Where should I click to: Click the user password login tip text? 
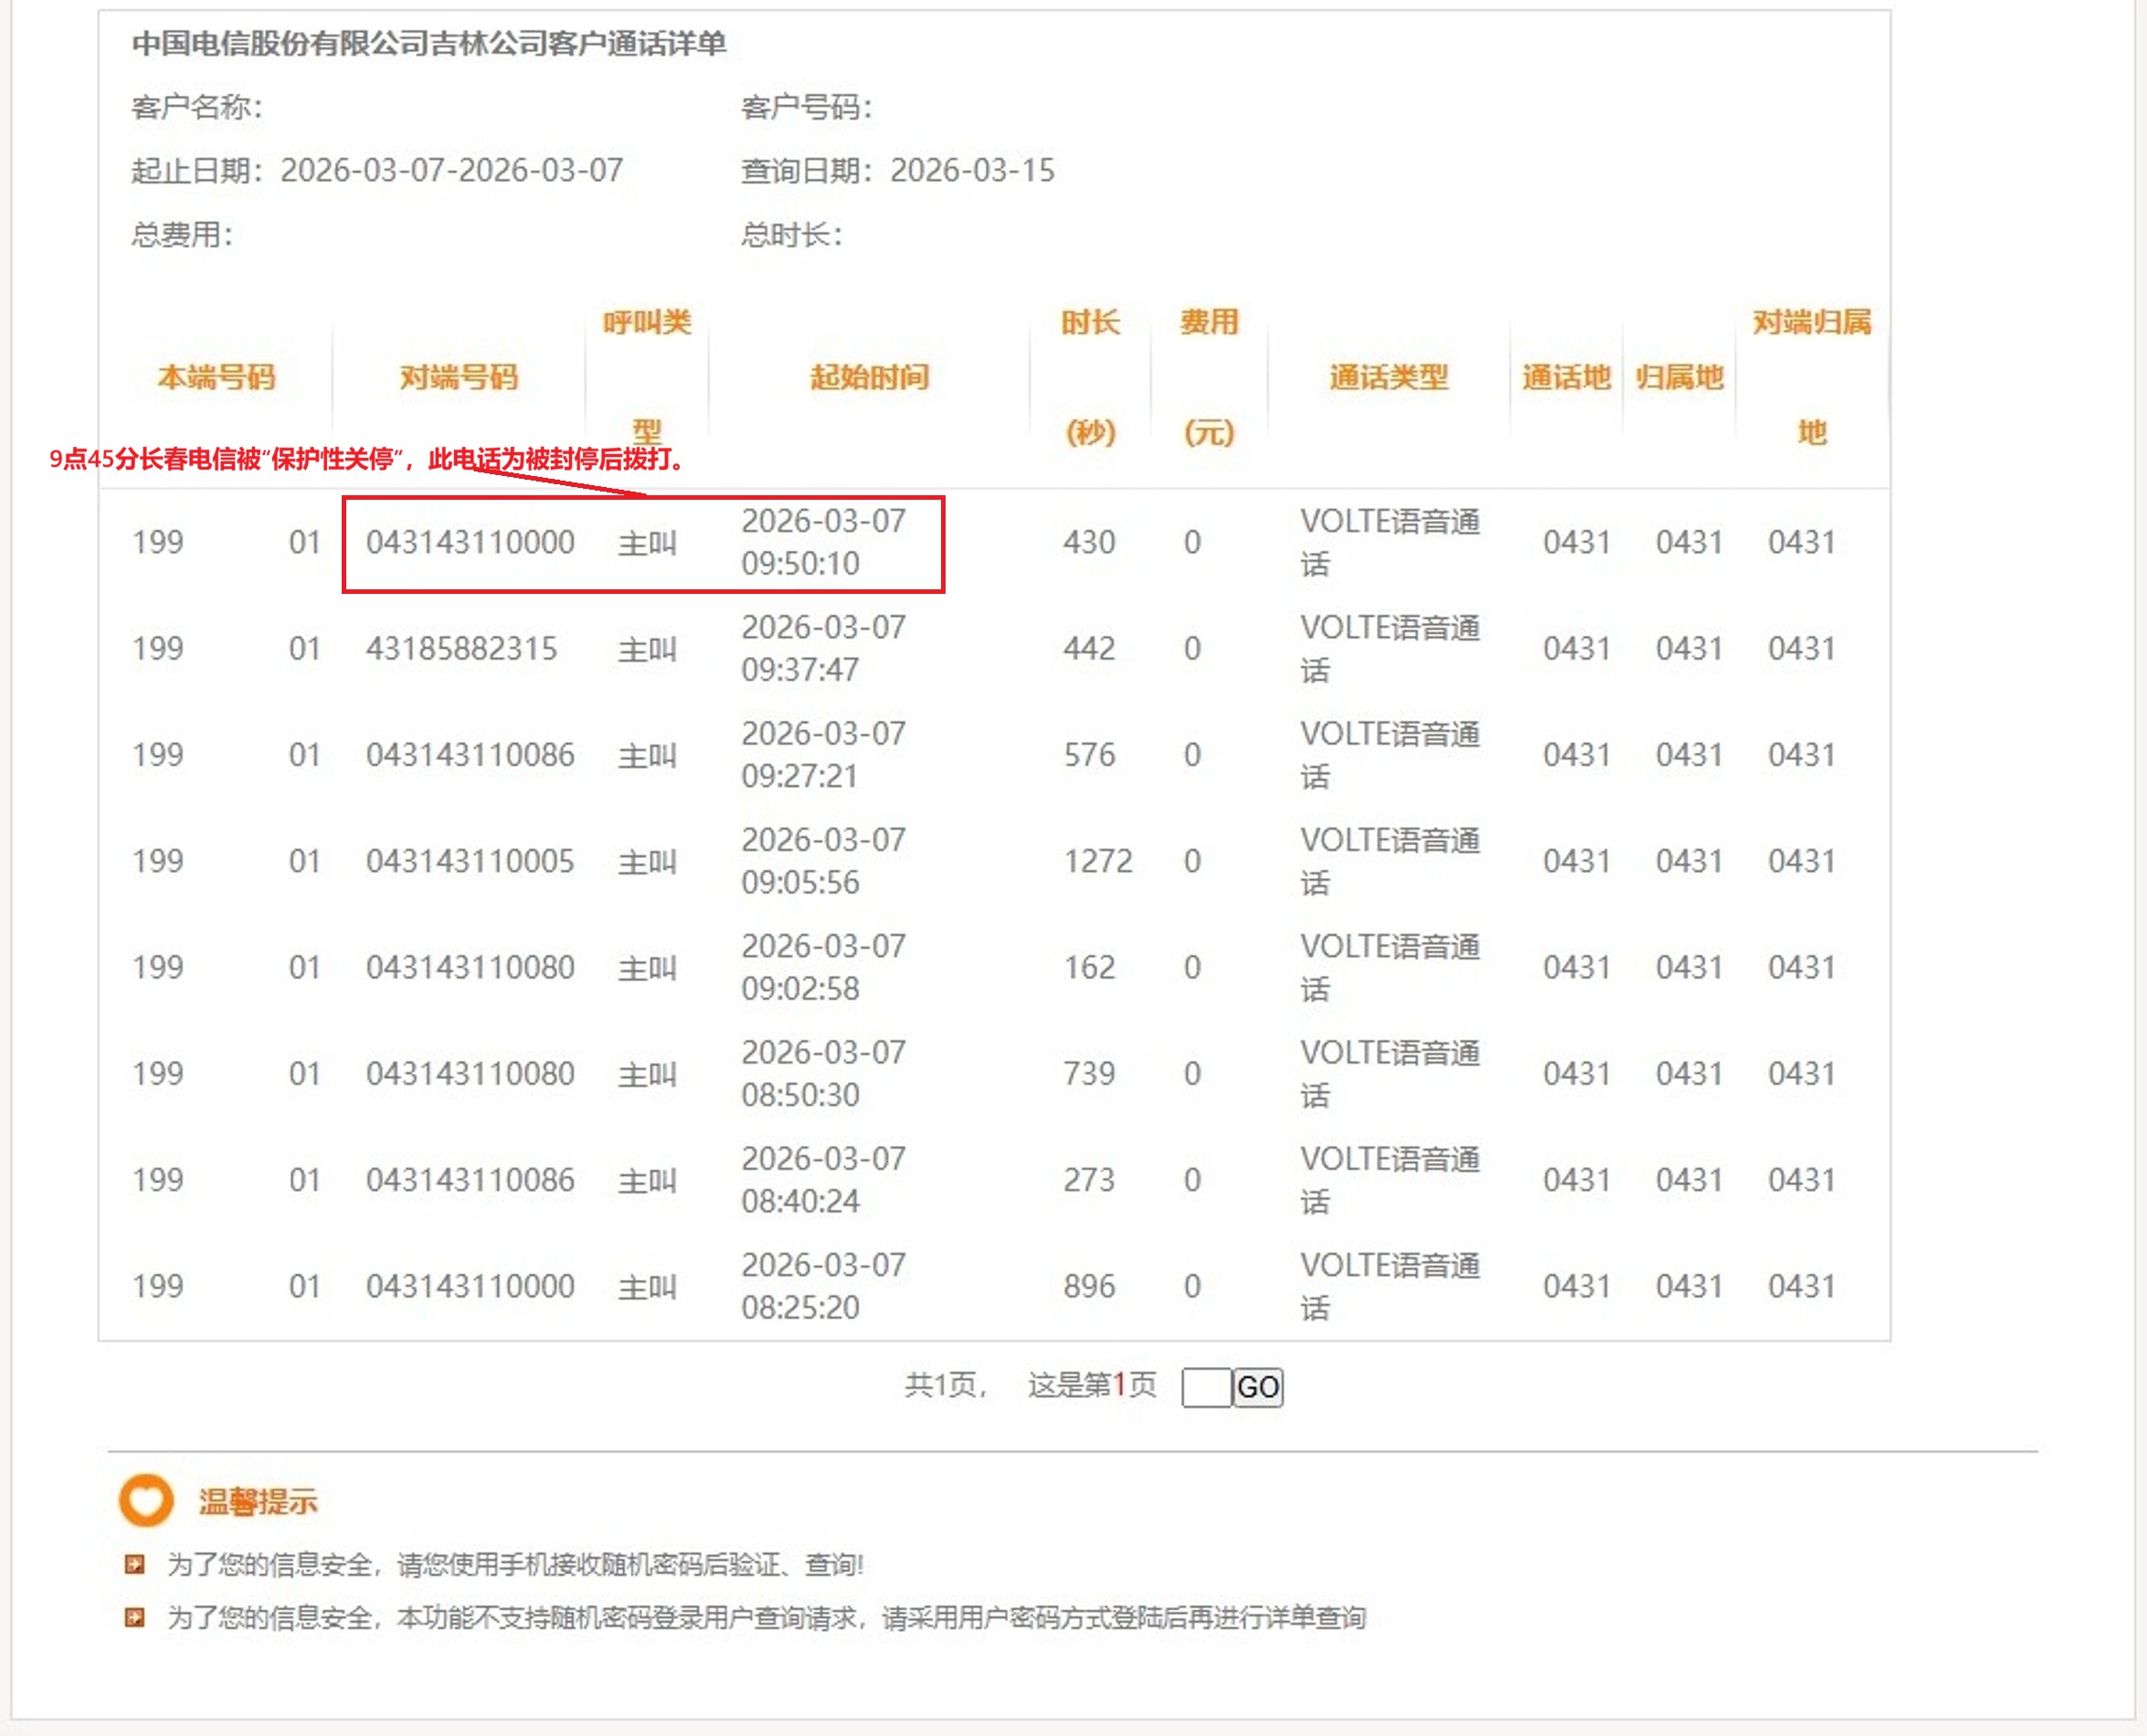point(766,1617)
